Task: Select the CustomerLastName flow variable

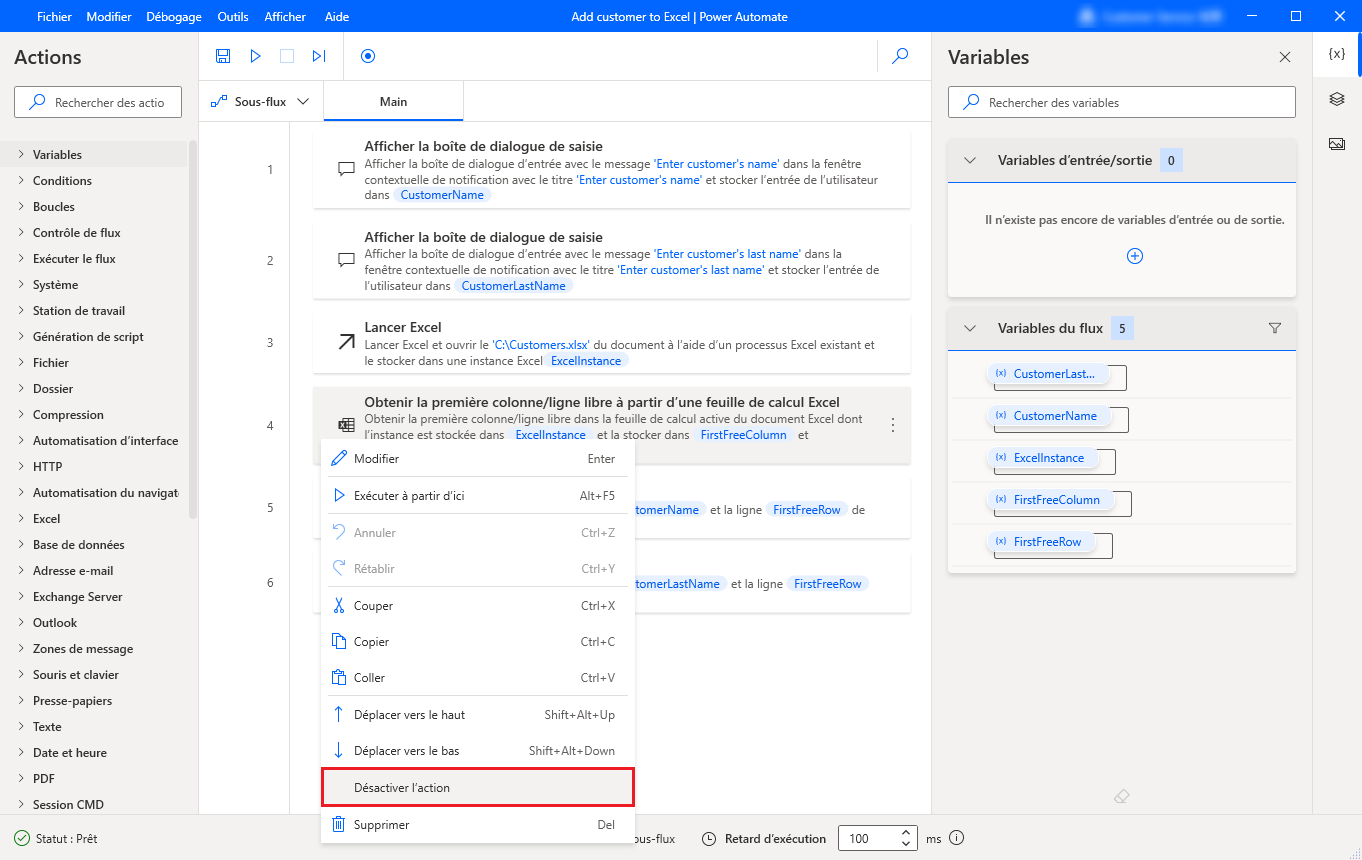Action: [x=1048, y=374]
